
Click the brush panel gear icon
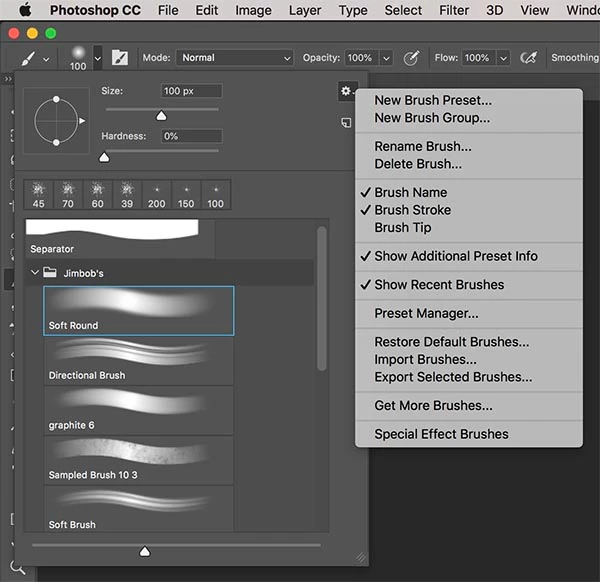tap(346, 91)
